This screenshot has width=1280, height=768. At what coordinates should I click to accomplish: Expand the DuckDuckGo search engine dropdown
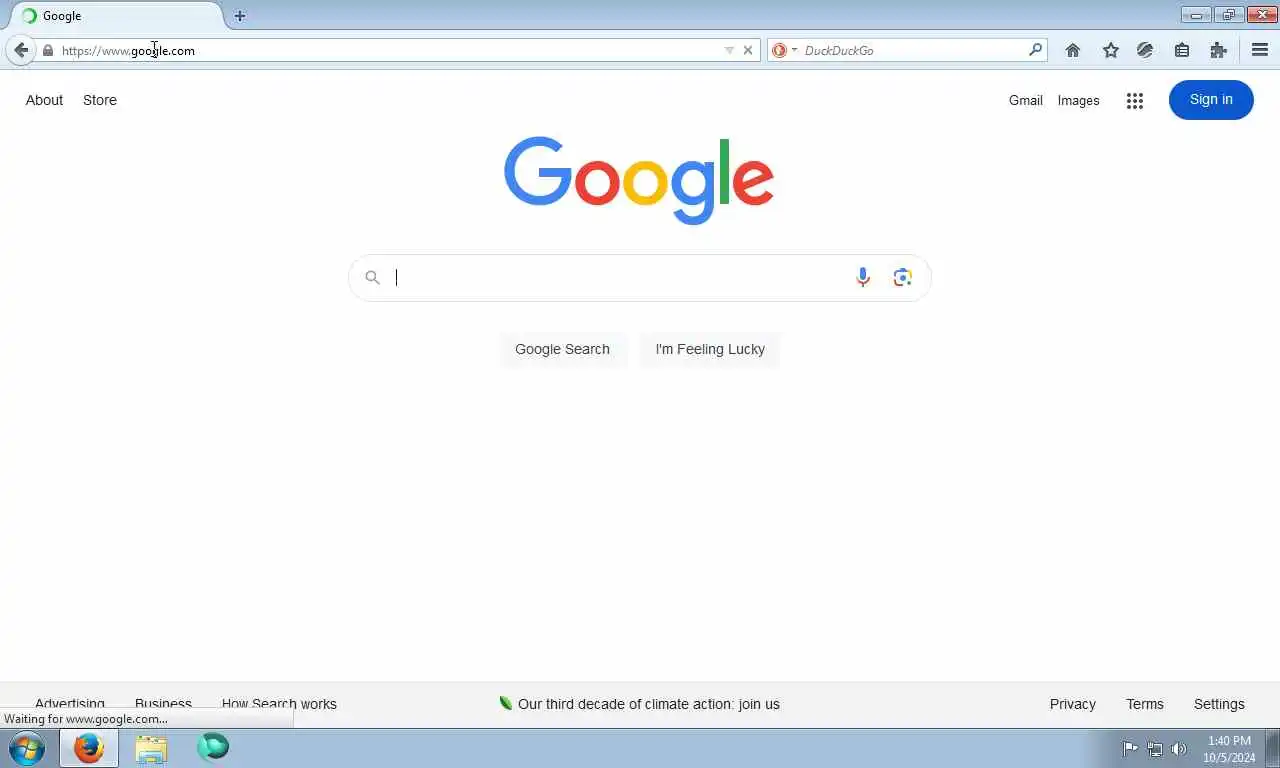tap(784, 50)
